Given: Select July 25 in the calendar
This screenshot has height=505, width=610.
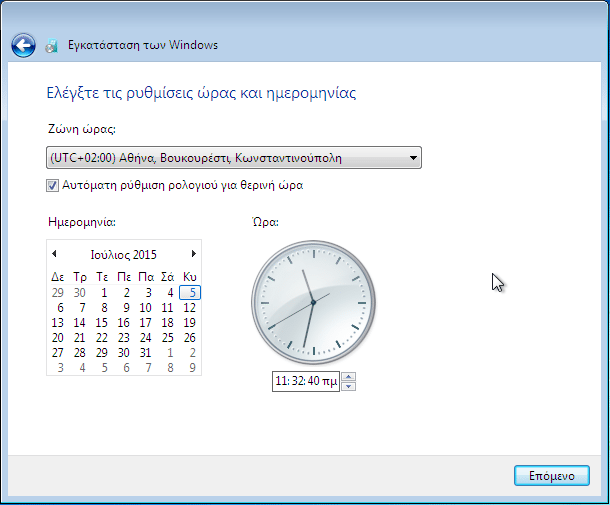Looking at the screenshot, I should point(168,338).
